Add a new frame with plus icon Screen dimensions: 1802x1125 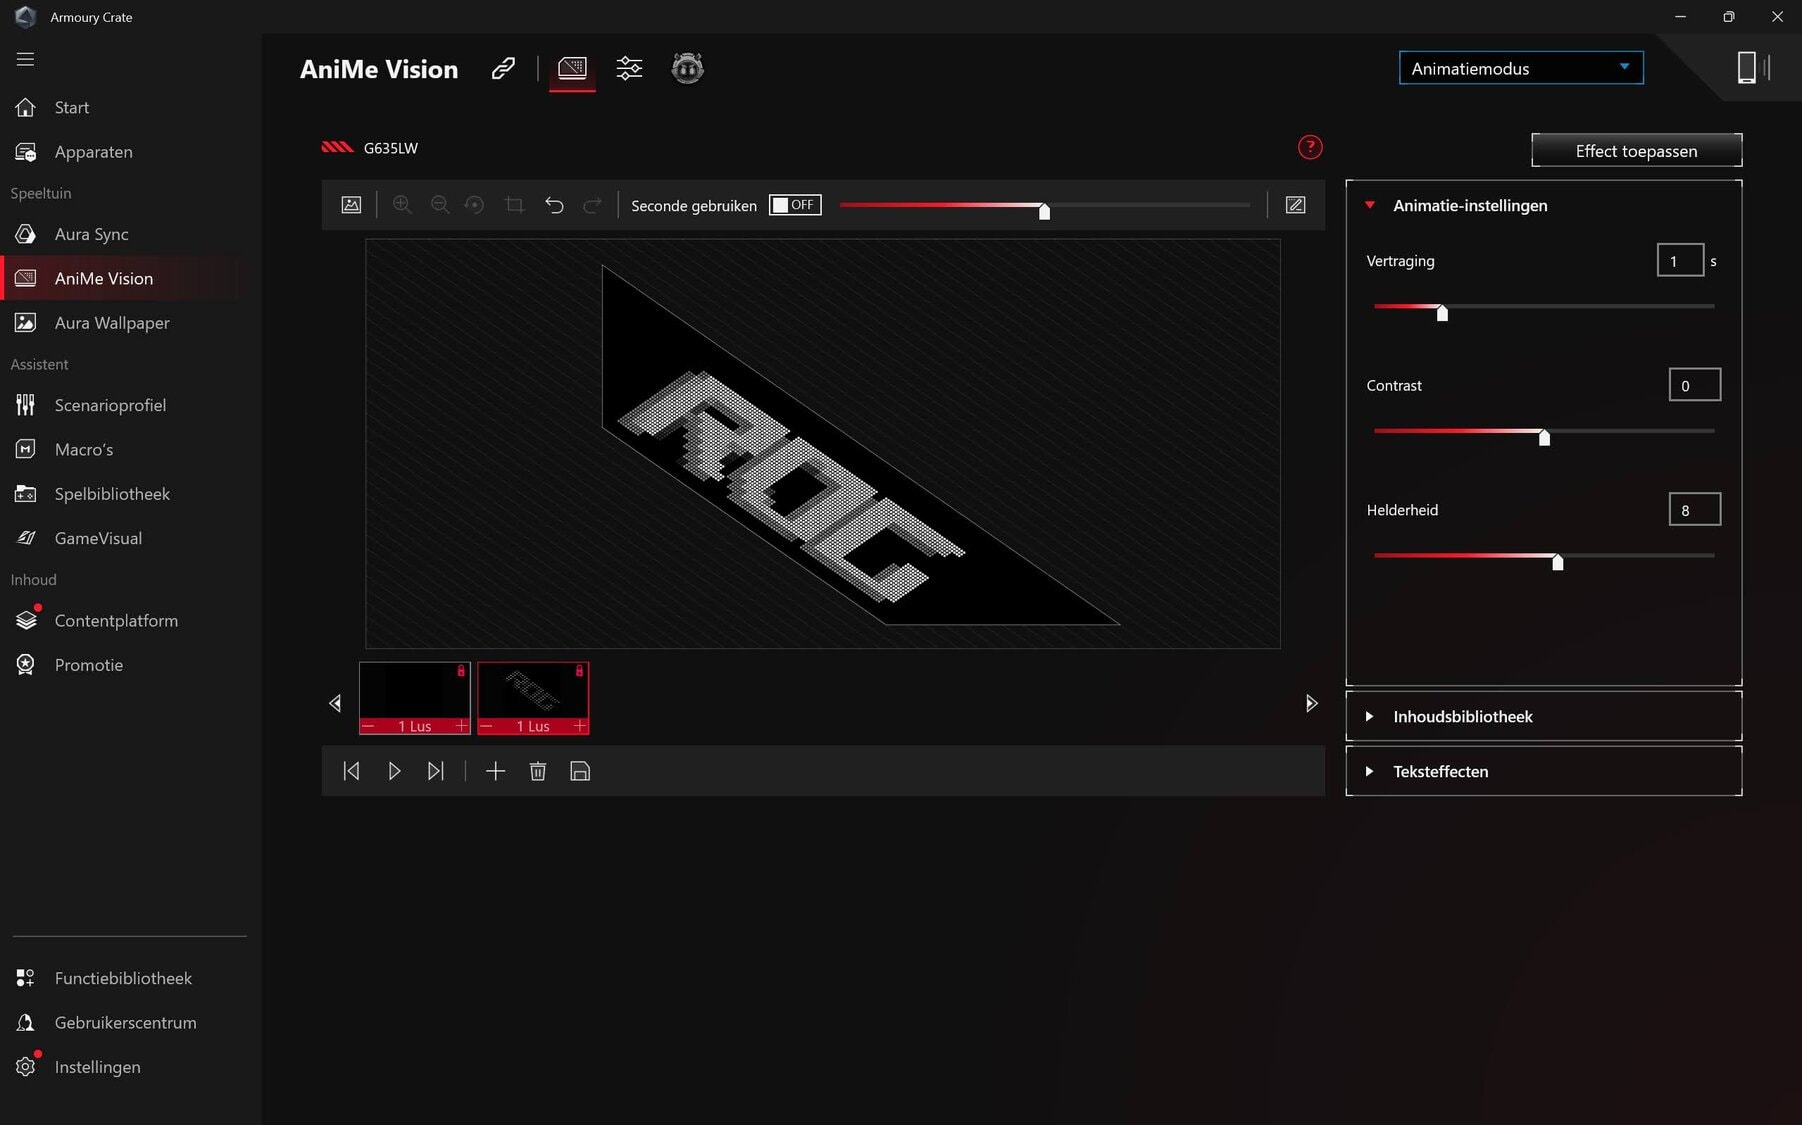pyautogui.click(x=495, y=771)
